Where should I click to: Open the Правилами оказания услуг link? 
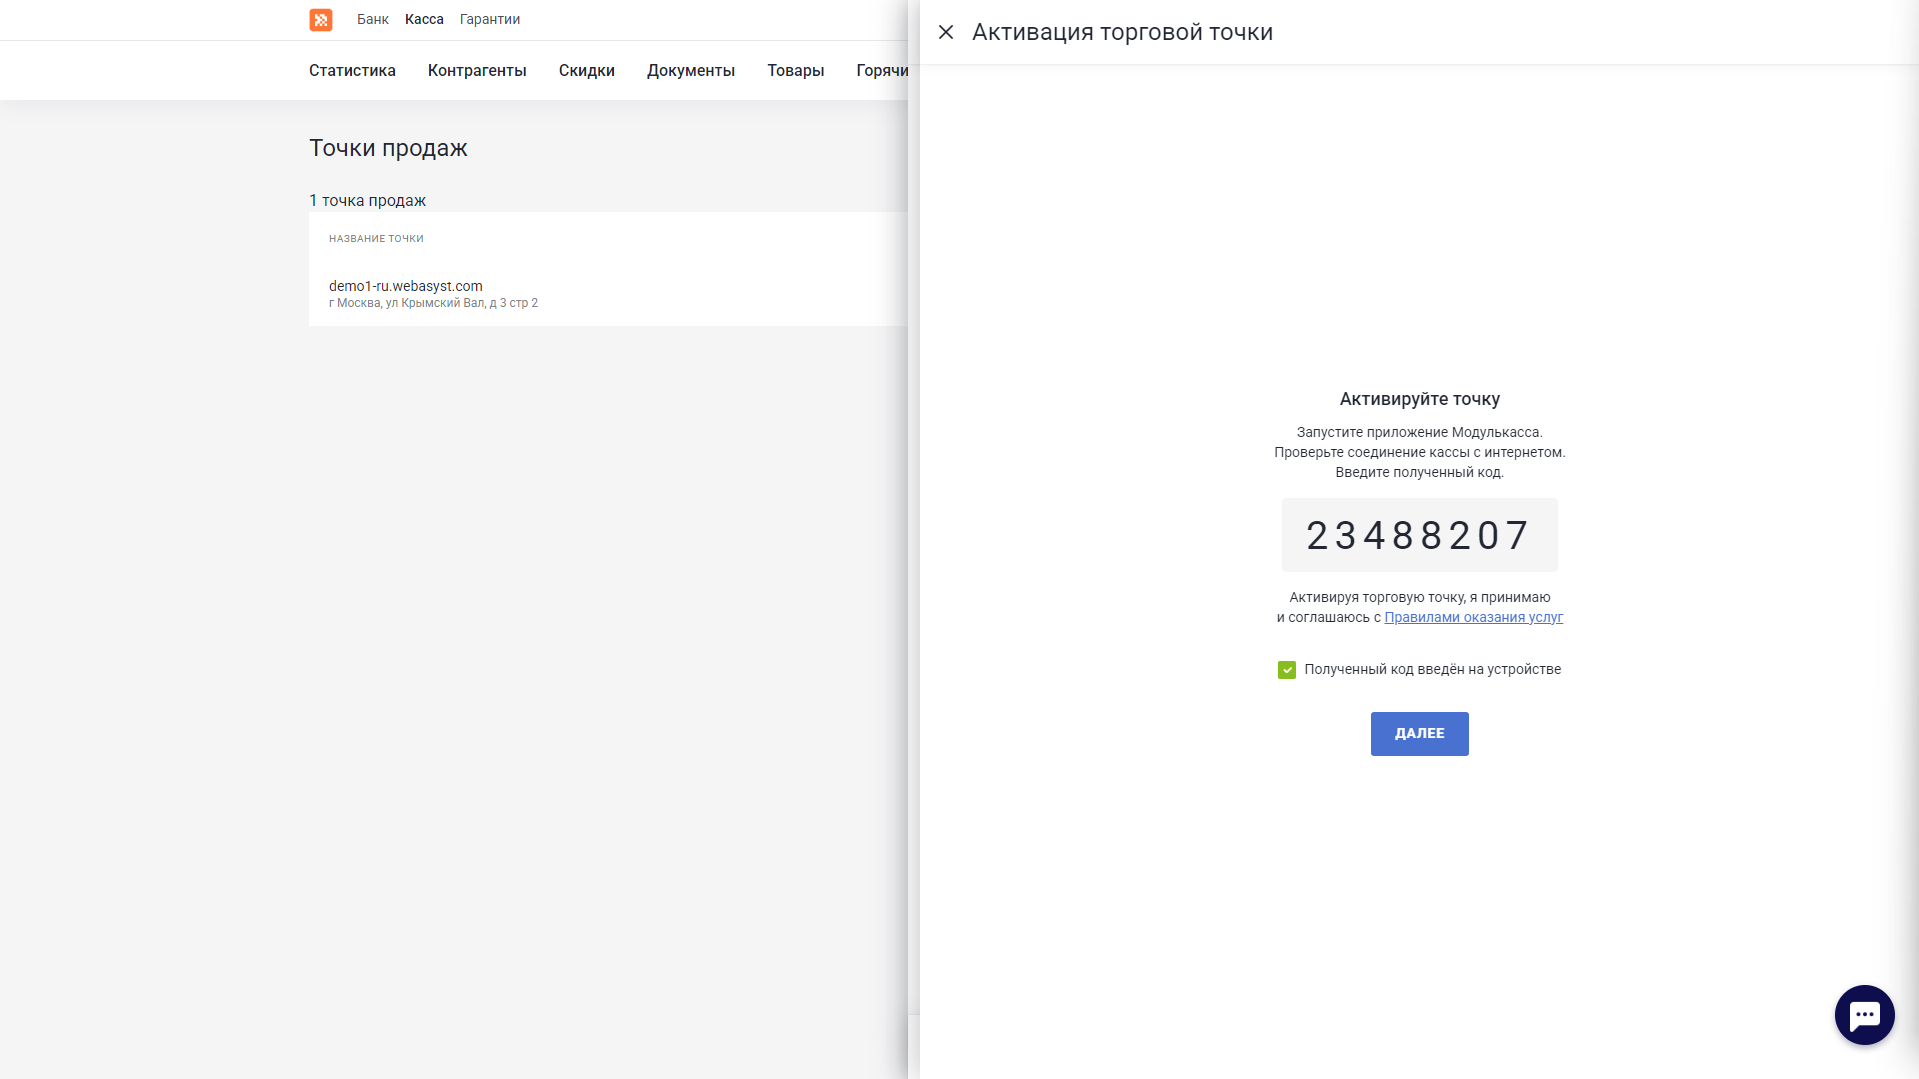(x=1473, y=618)
